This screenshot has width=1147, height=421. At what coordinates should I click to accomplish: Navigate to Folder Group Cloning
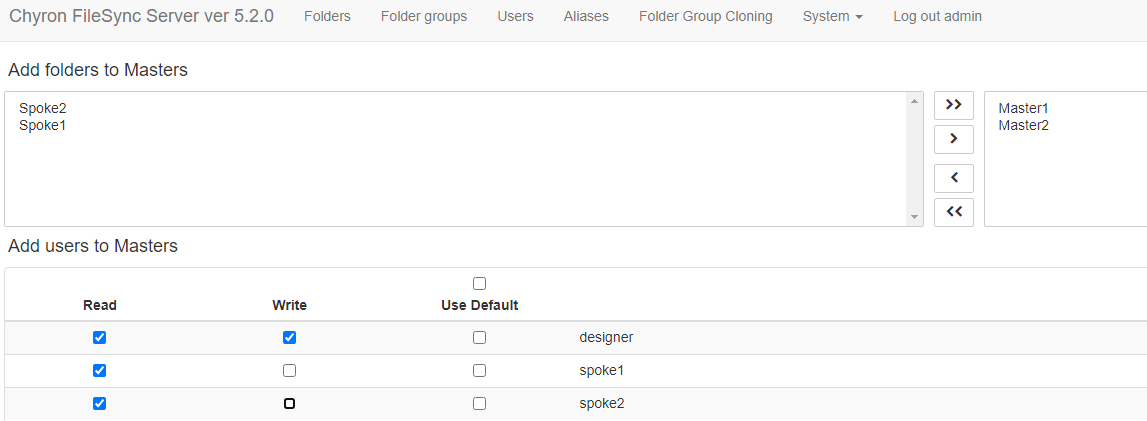pos(705,17)
